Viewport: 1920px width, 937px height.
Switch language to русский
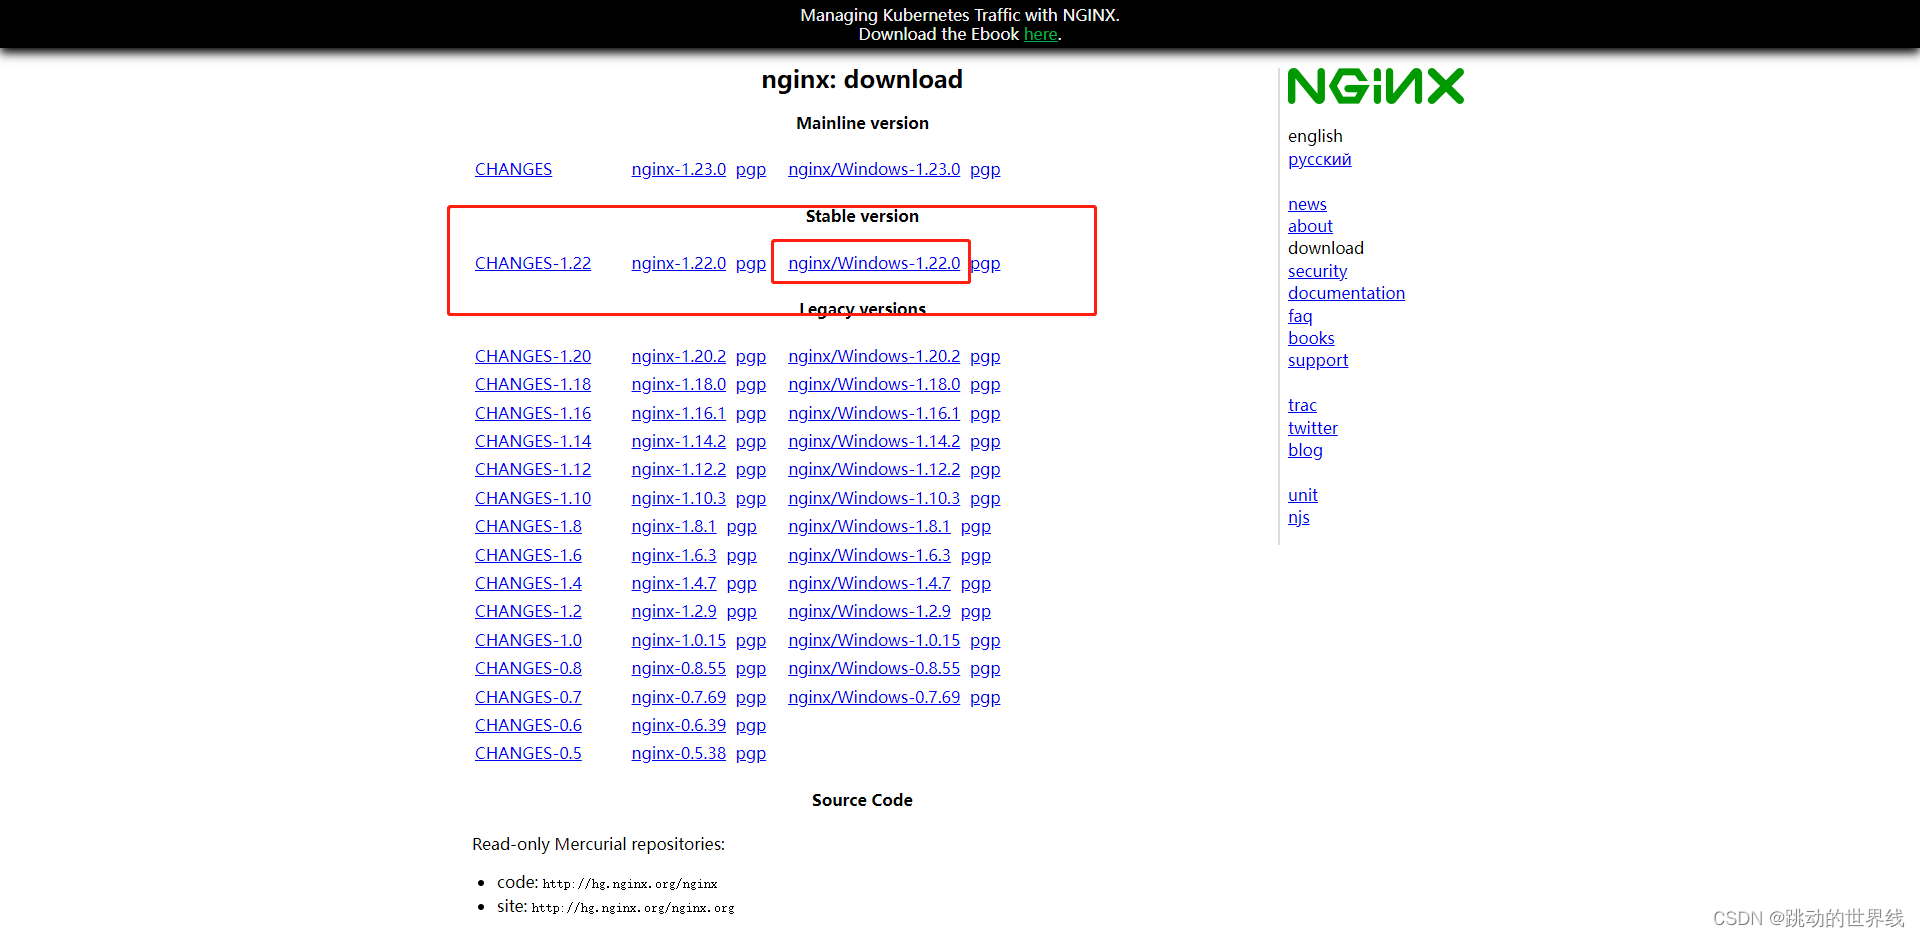1319,159
